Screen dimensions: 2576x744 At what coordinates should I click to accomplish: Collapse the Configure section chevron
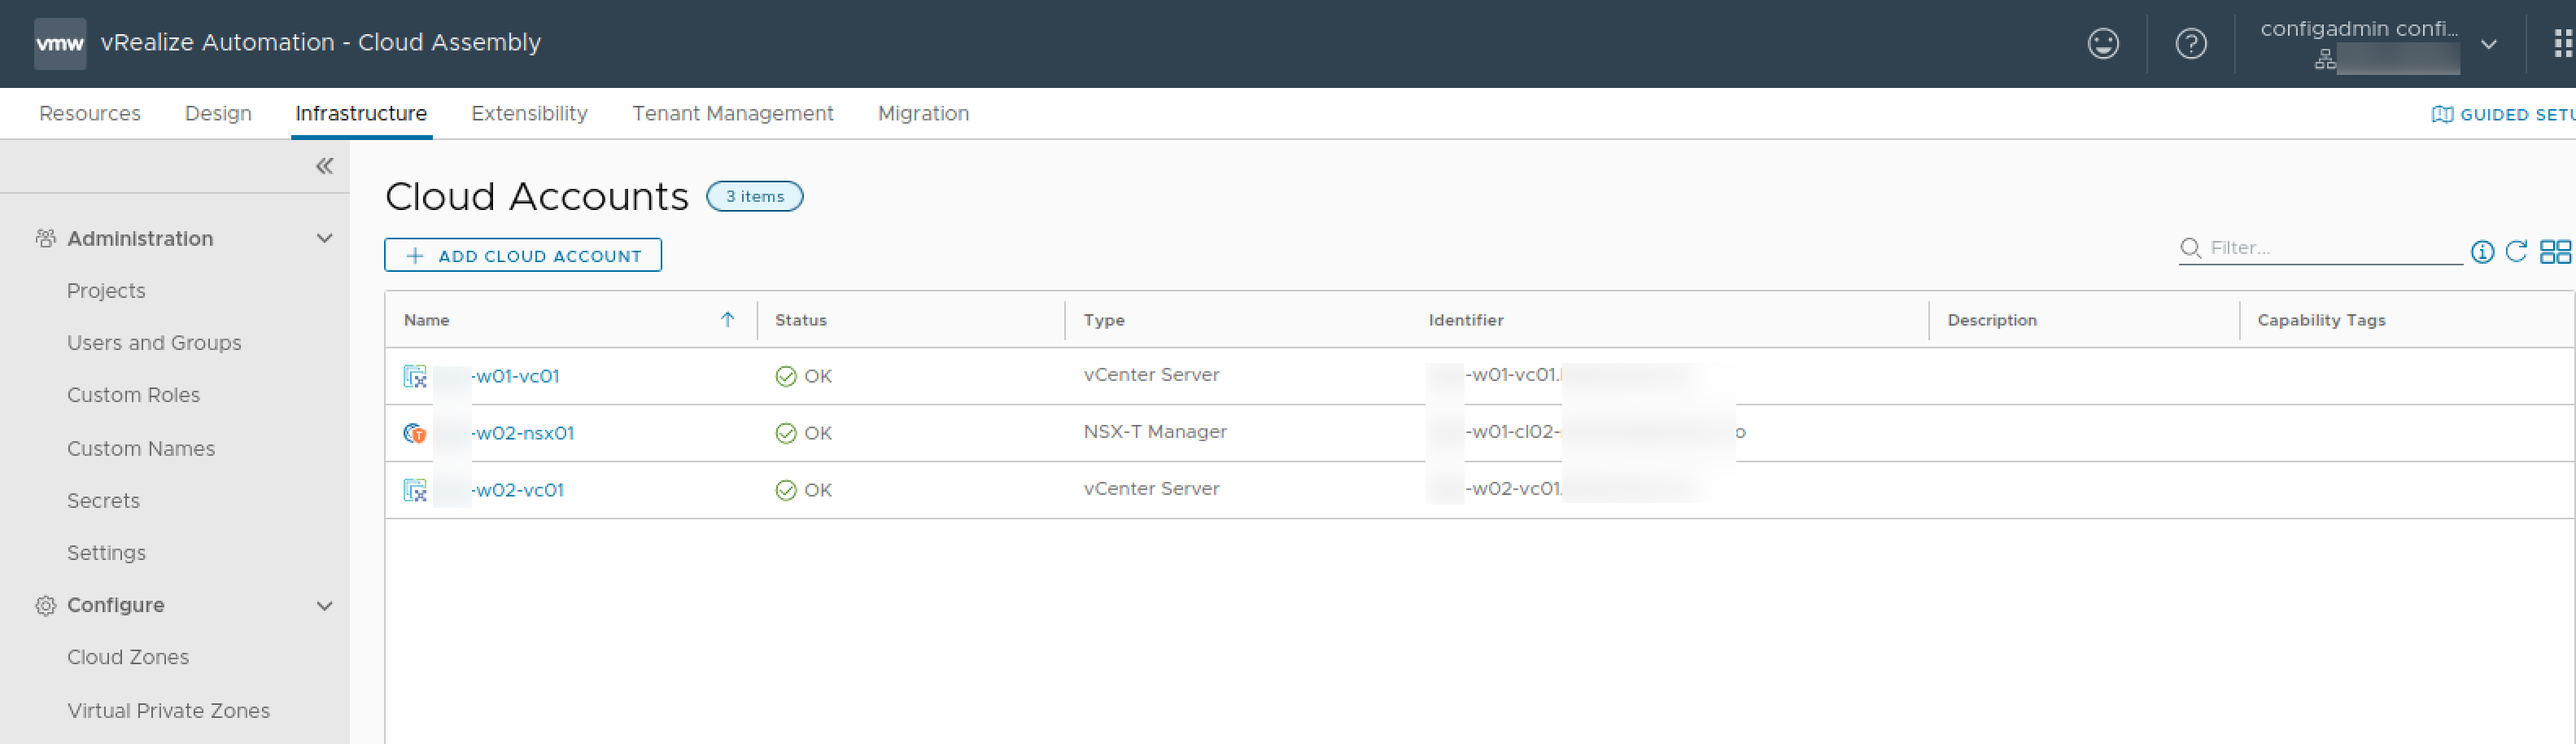(324, 605)
